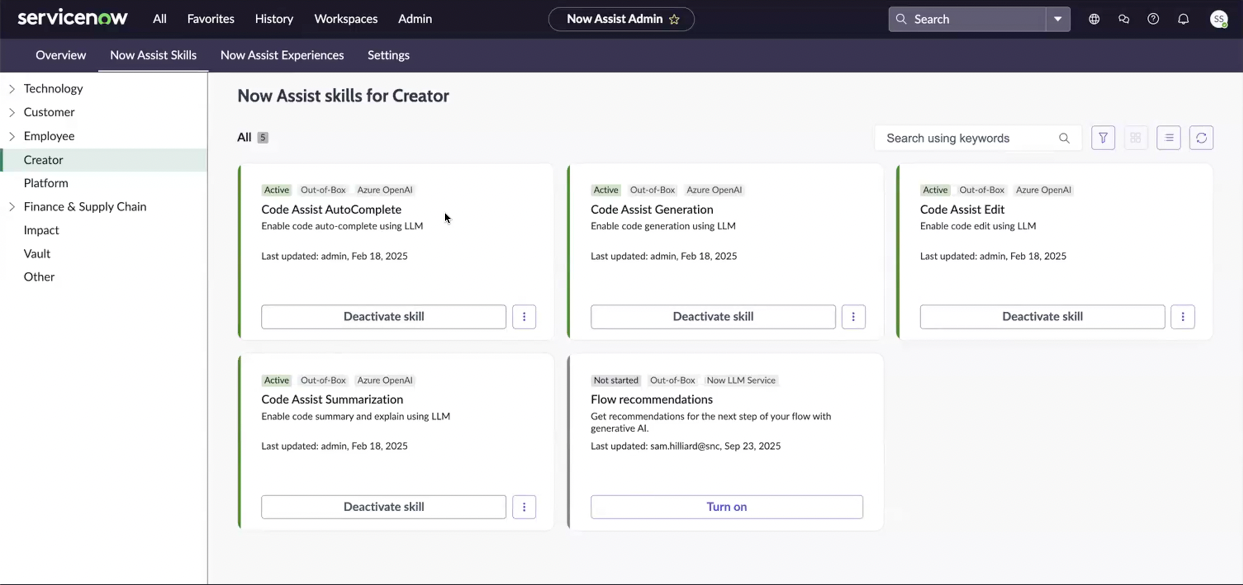This screenshot has height=585, width=1243.
Task: Deactivate the Code Assist AutoComplete skill
Action: coord(384,317)
